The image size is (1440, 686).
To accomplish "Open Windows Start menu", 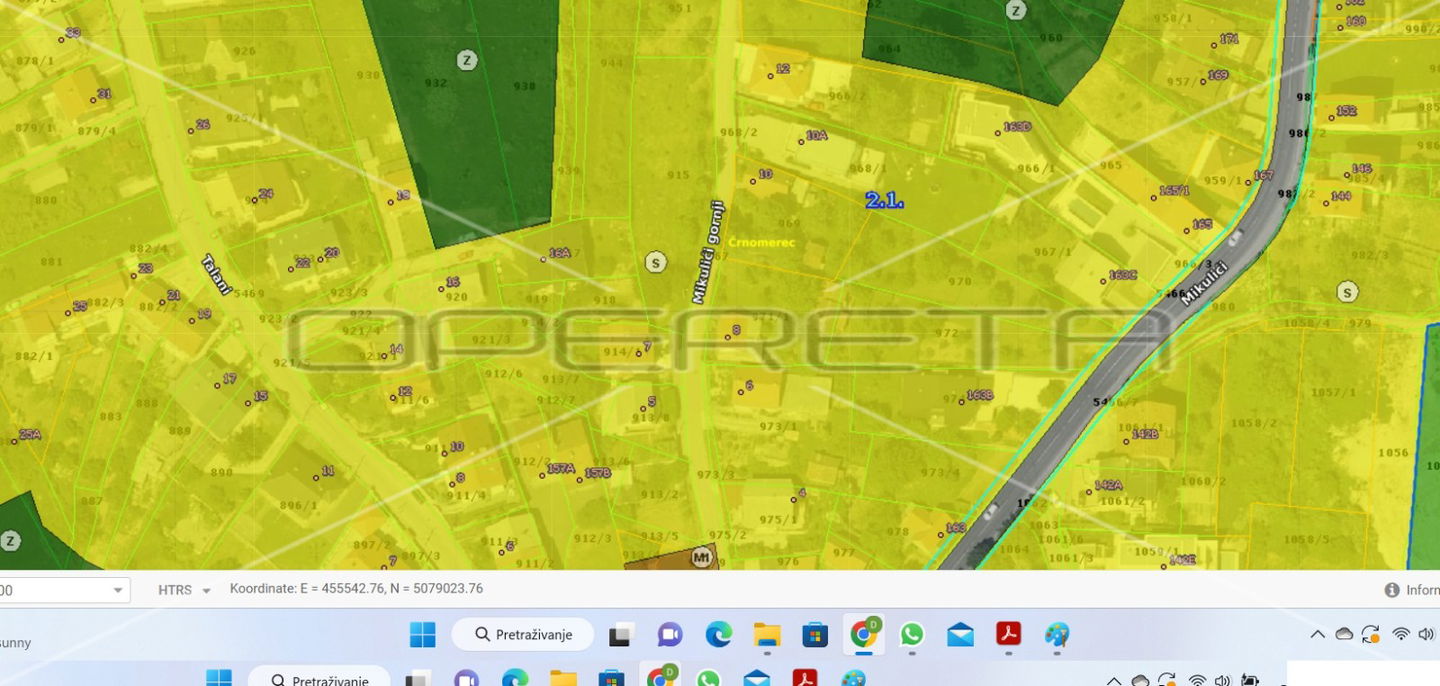I will pos(422,635).
